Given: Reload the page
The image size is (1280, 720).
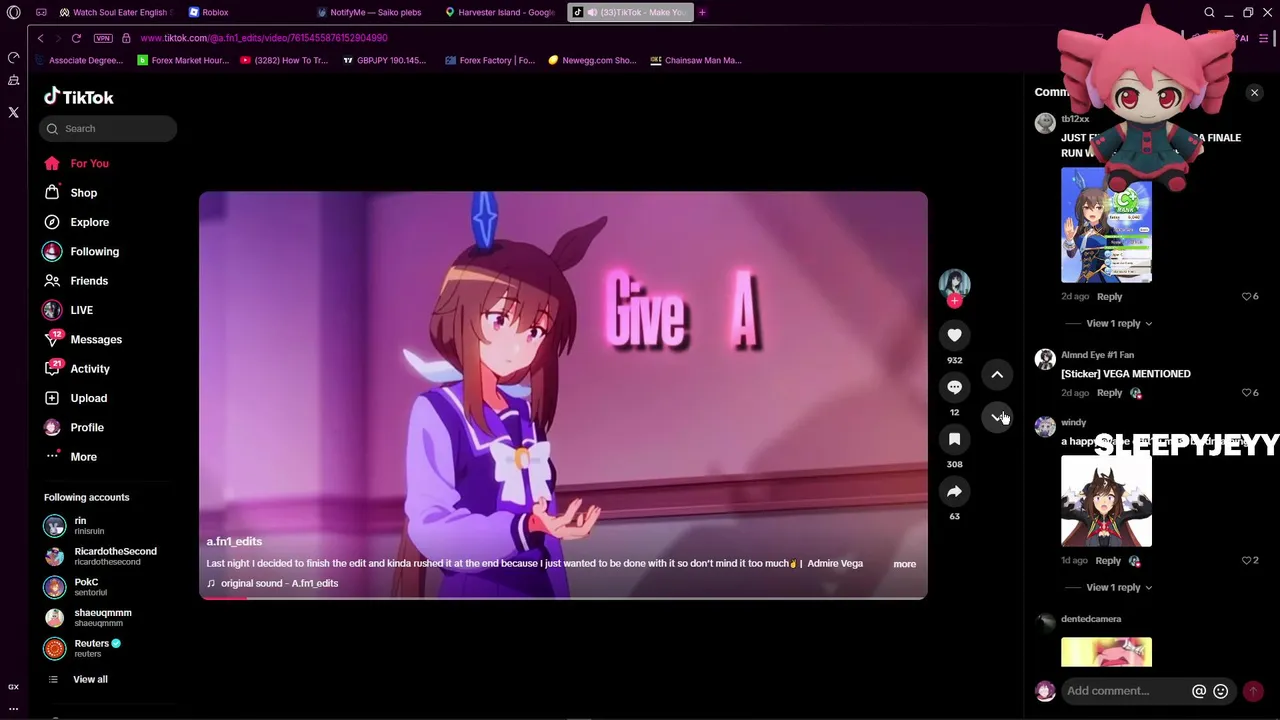Looking at the screenshot, I should [x=76, y=38].
